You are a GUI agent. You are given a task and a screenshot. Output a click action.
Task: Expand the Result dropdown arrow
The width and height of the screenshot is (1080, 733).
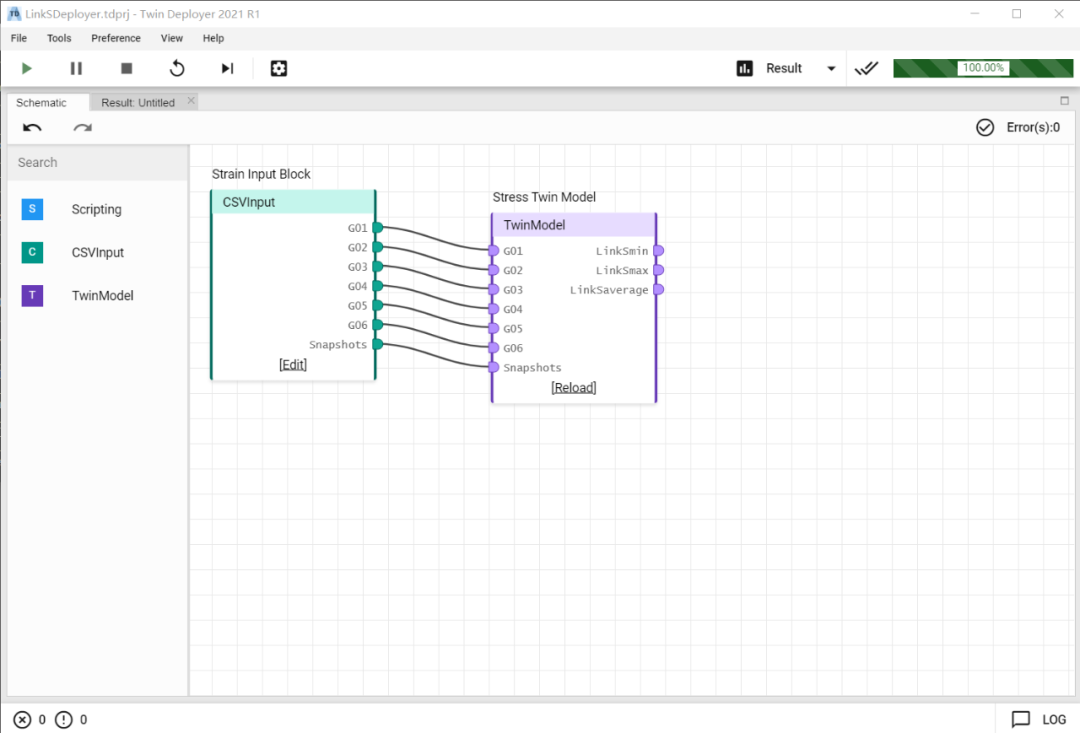click(x=831, y=68)
